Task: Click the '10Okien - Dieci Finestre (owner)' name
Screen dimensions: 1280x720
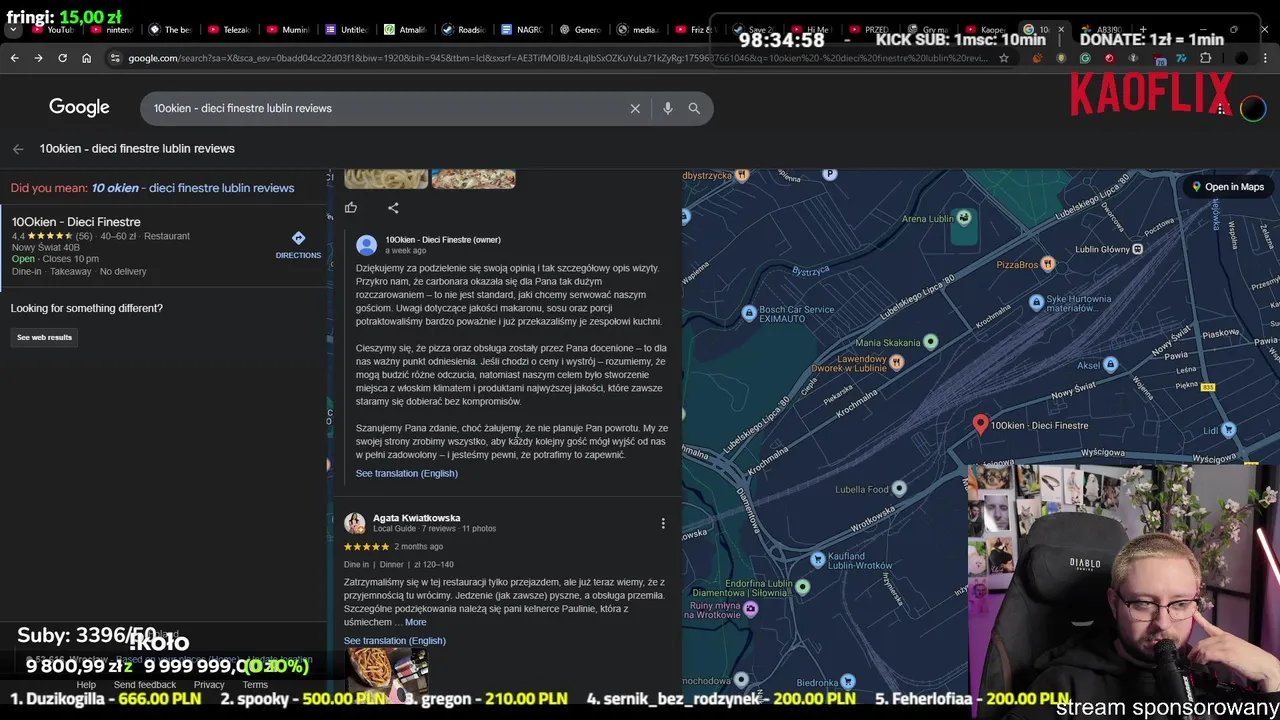Action: (x=443, y=240)
